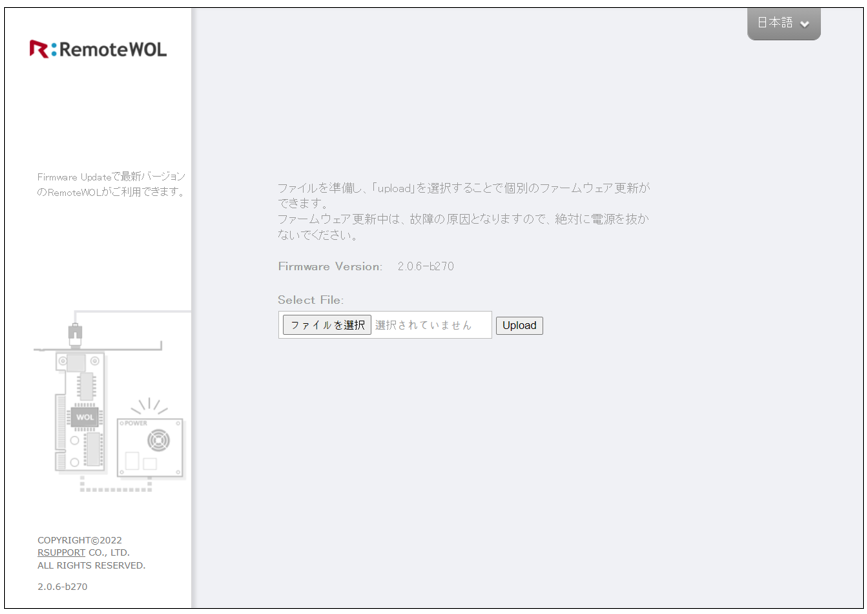Click the footer version 2.0.6-b270 text
Image resolution: width=867 pixels, height=614 pixels.
[x=62, y=586]
